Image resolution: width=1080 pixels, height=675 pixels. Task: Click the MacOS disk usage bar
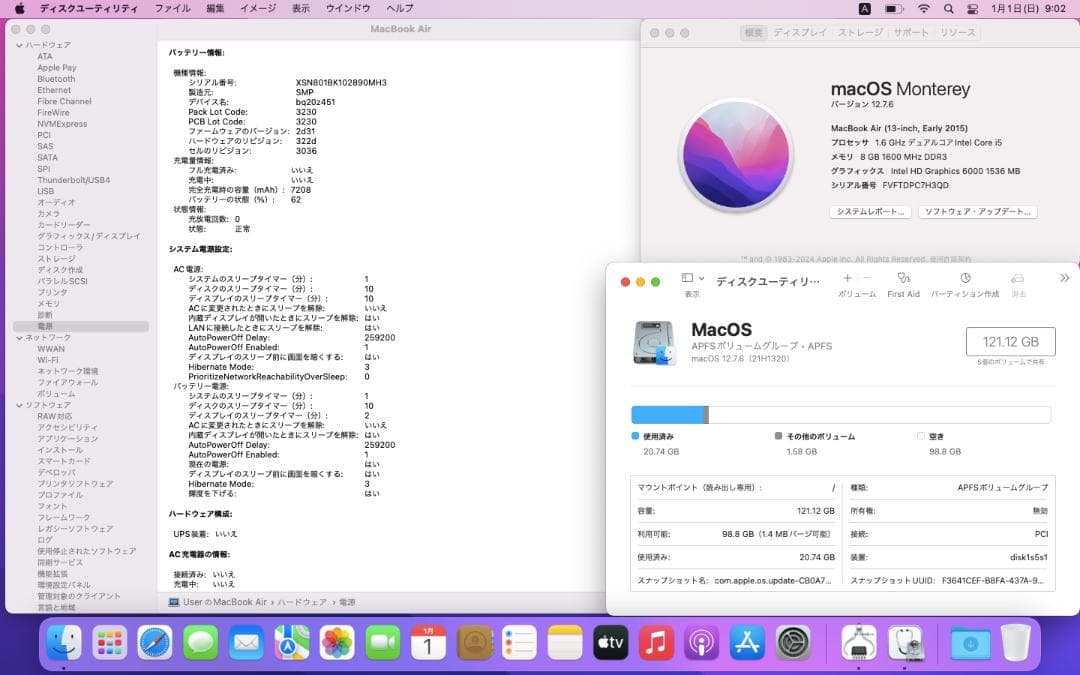pos(841,415)
